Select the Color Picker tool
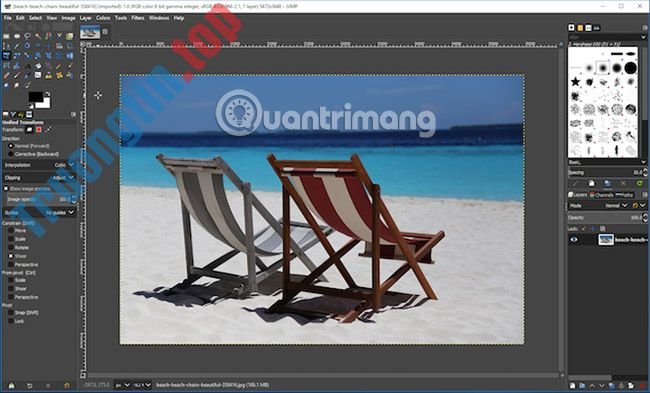This screenshot has height=393, width=650. click(17, 46)
